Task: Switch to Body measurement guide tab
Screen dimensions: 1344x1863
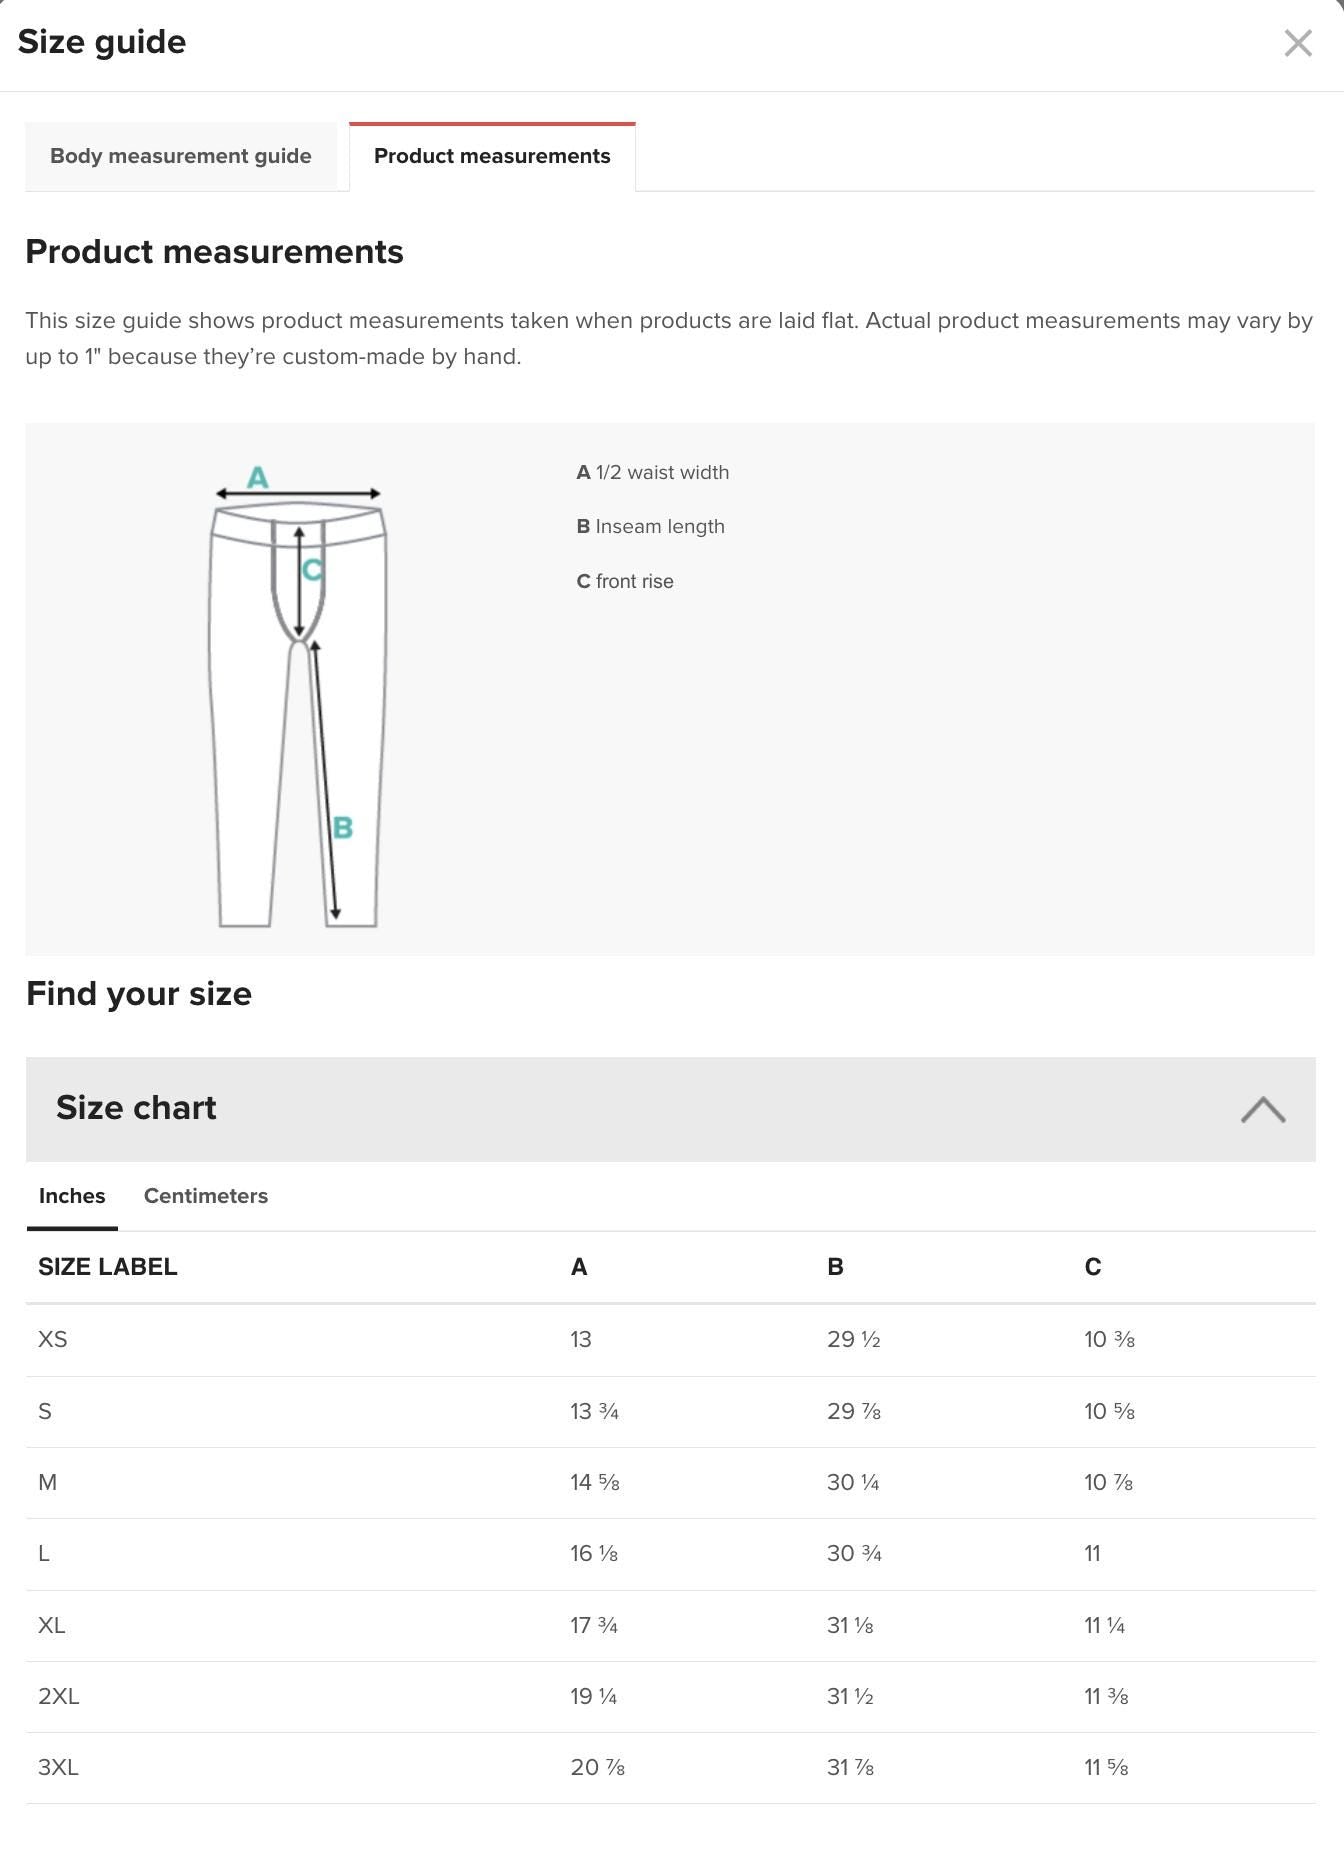Action: point(181,156)
